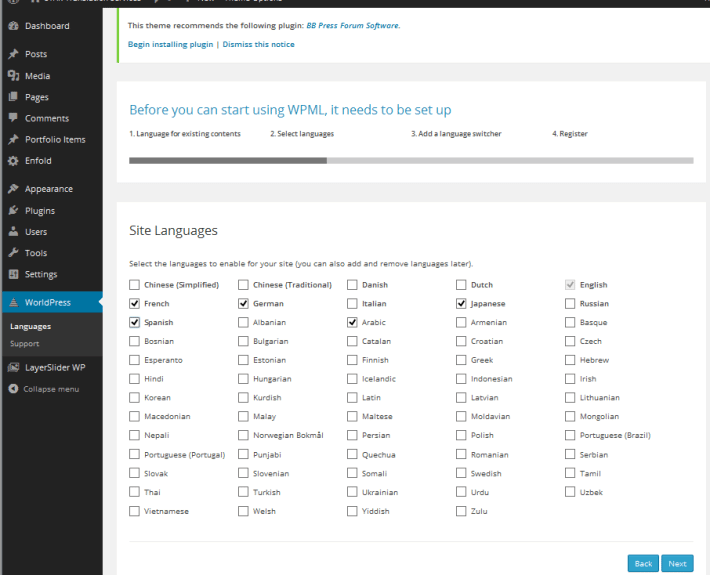
Task: Open Dashboard via its gauge icon
Action: click(x=14, y=26)
